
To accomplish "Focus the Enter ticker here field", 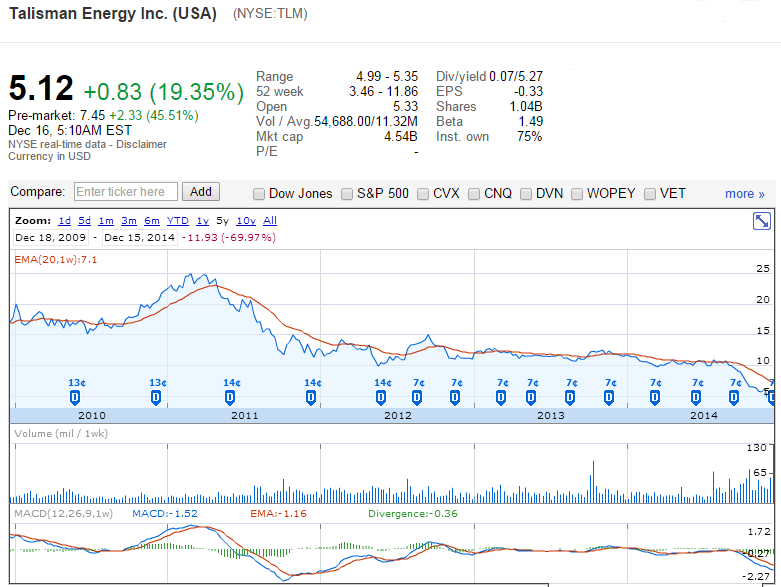I will pyautogui.click(x=126, y=192).
